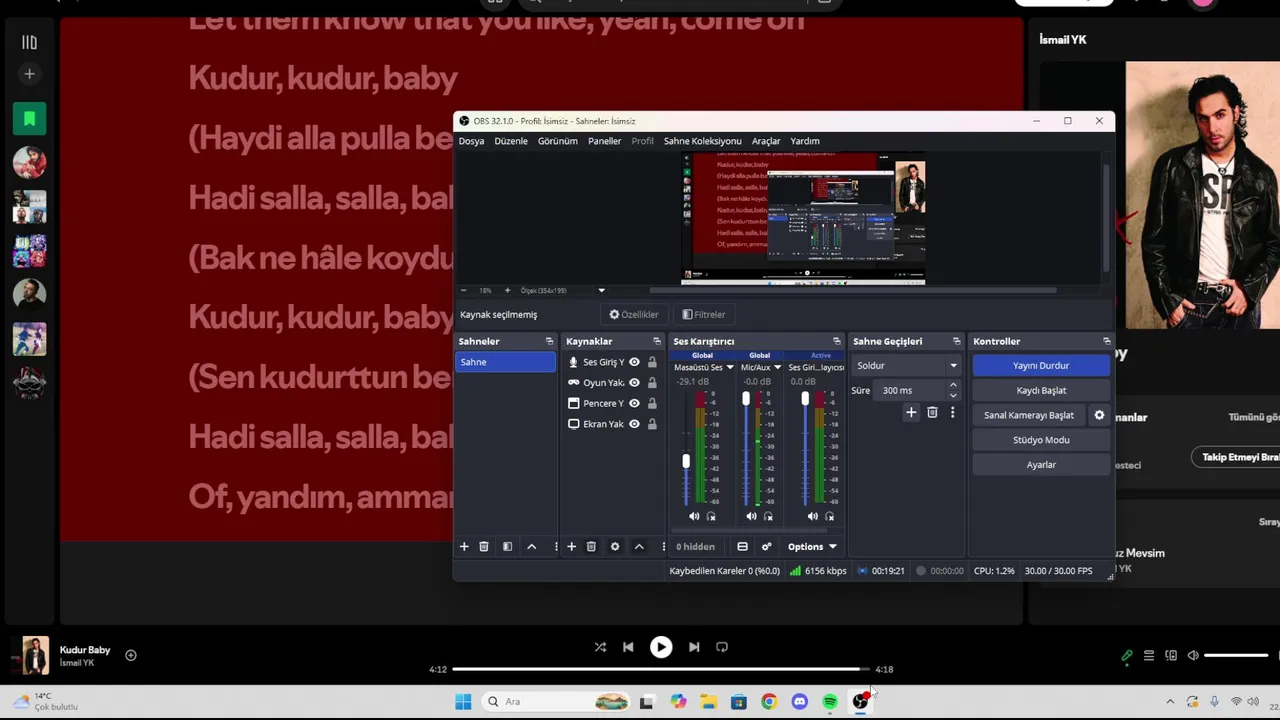This screenshot has width=1280, height=720.
Task: Hide the Ekran Yakalama source
Action: click(x=634, y=424)
